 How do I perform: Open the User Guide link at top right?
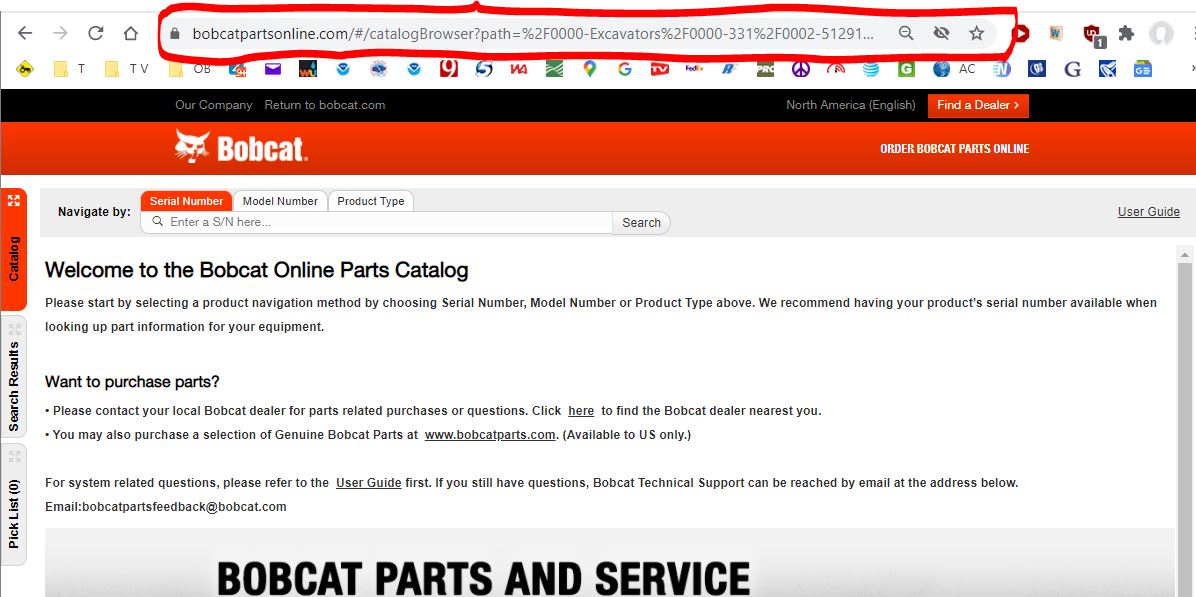pos(1148,212)
